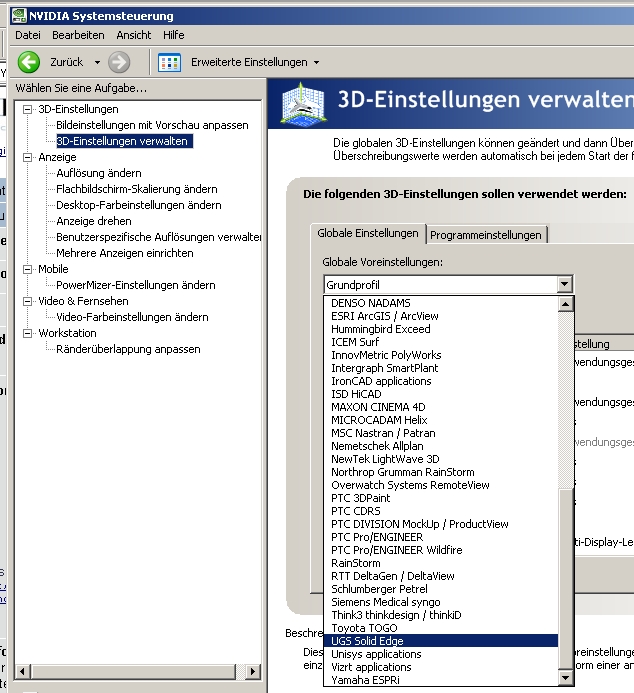634x693 pixels.
Task: Choose MAXON CINEMA 4D profile
Action: click(441, 407)
